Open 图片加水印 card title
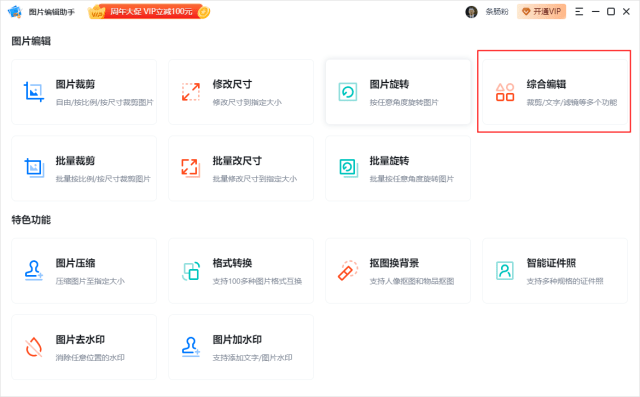This screenshot has height=397, width=640. pos(237,339)
